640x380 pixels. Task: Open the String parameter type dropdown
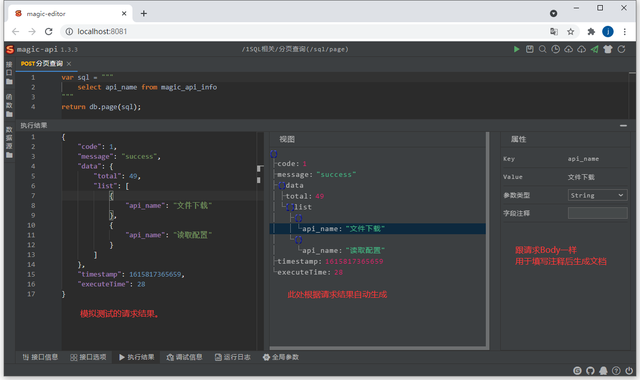point(597,195)
